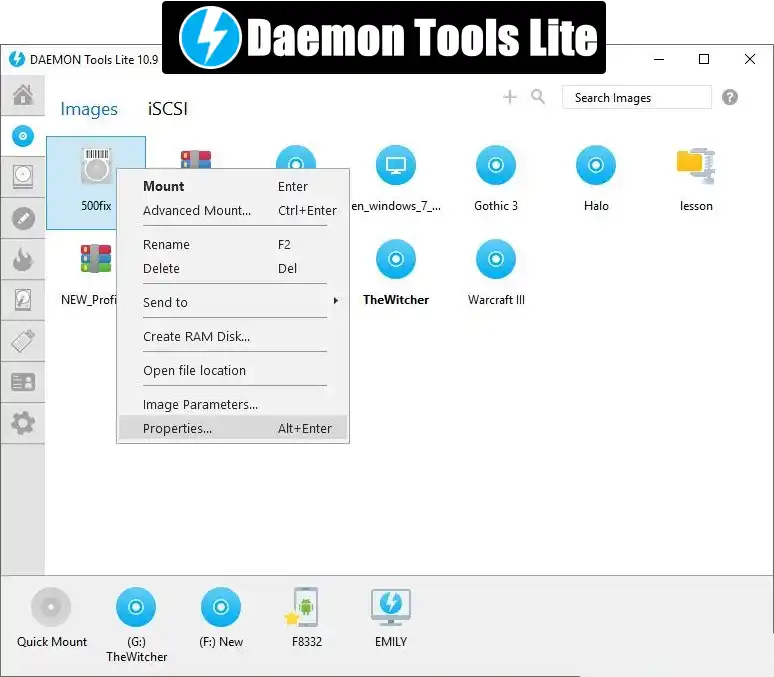
Task: Click the plus icon to add image
Action: pyautogui.click(x=509, y=97)
